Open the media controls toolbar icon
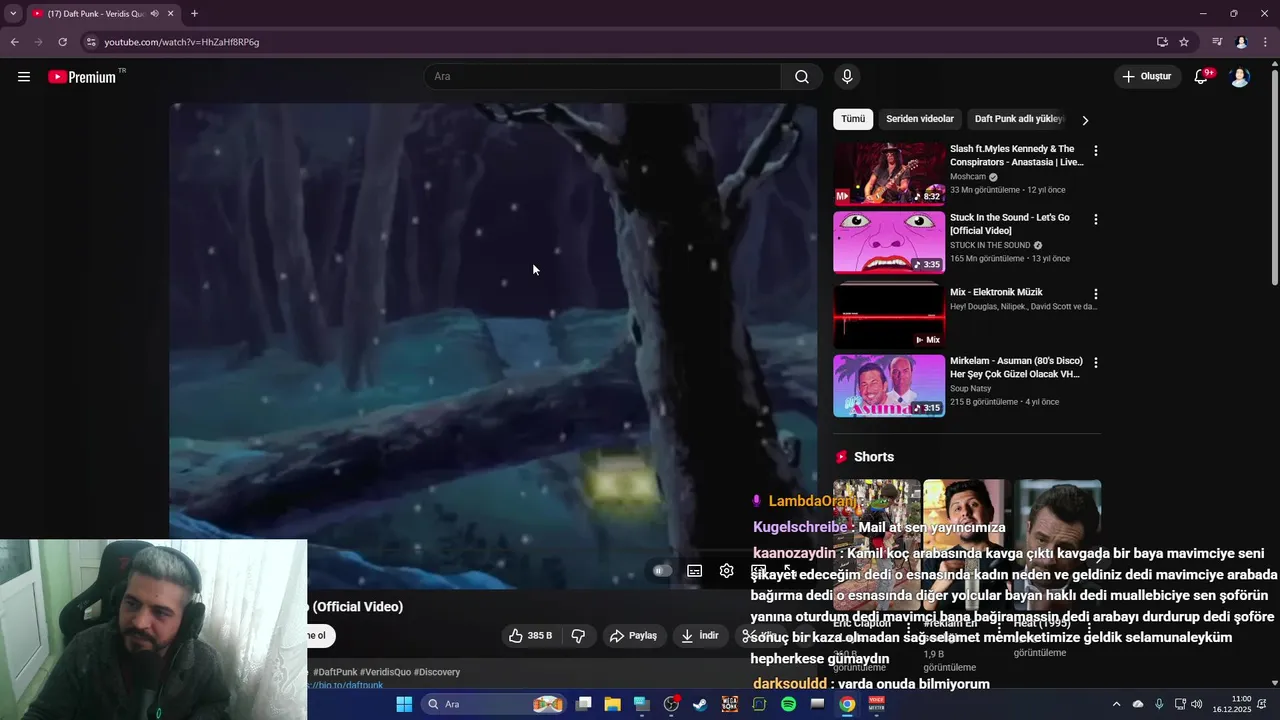1280x720 pixels. (x=1217, y=42)
